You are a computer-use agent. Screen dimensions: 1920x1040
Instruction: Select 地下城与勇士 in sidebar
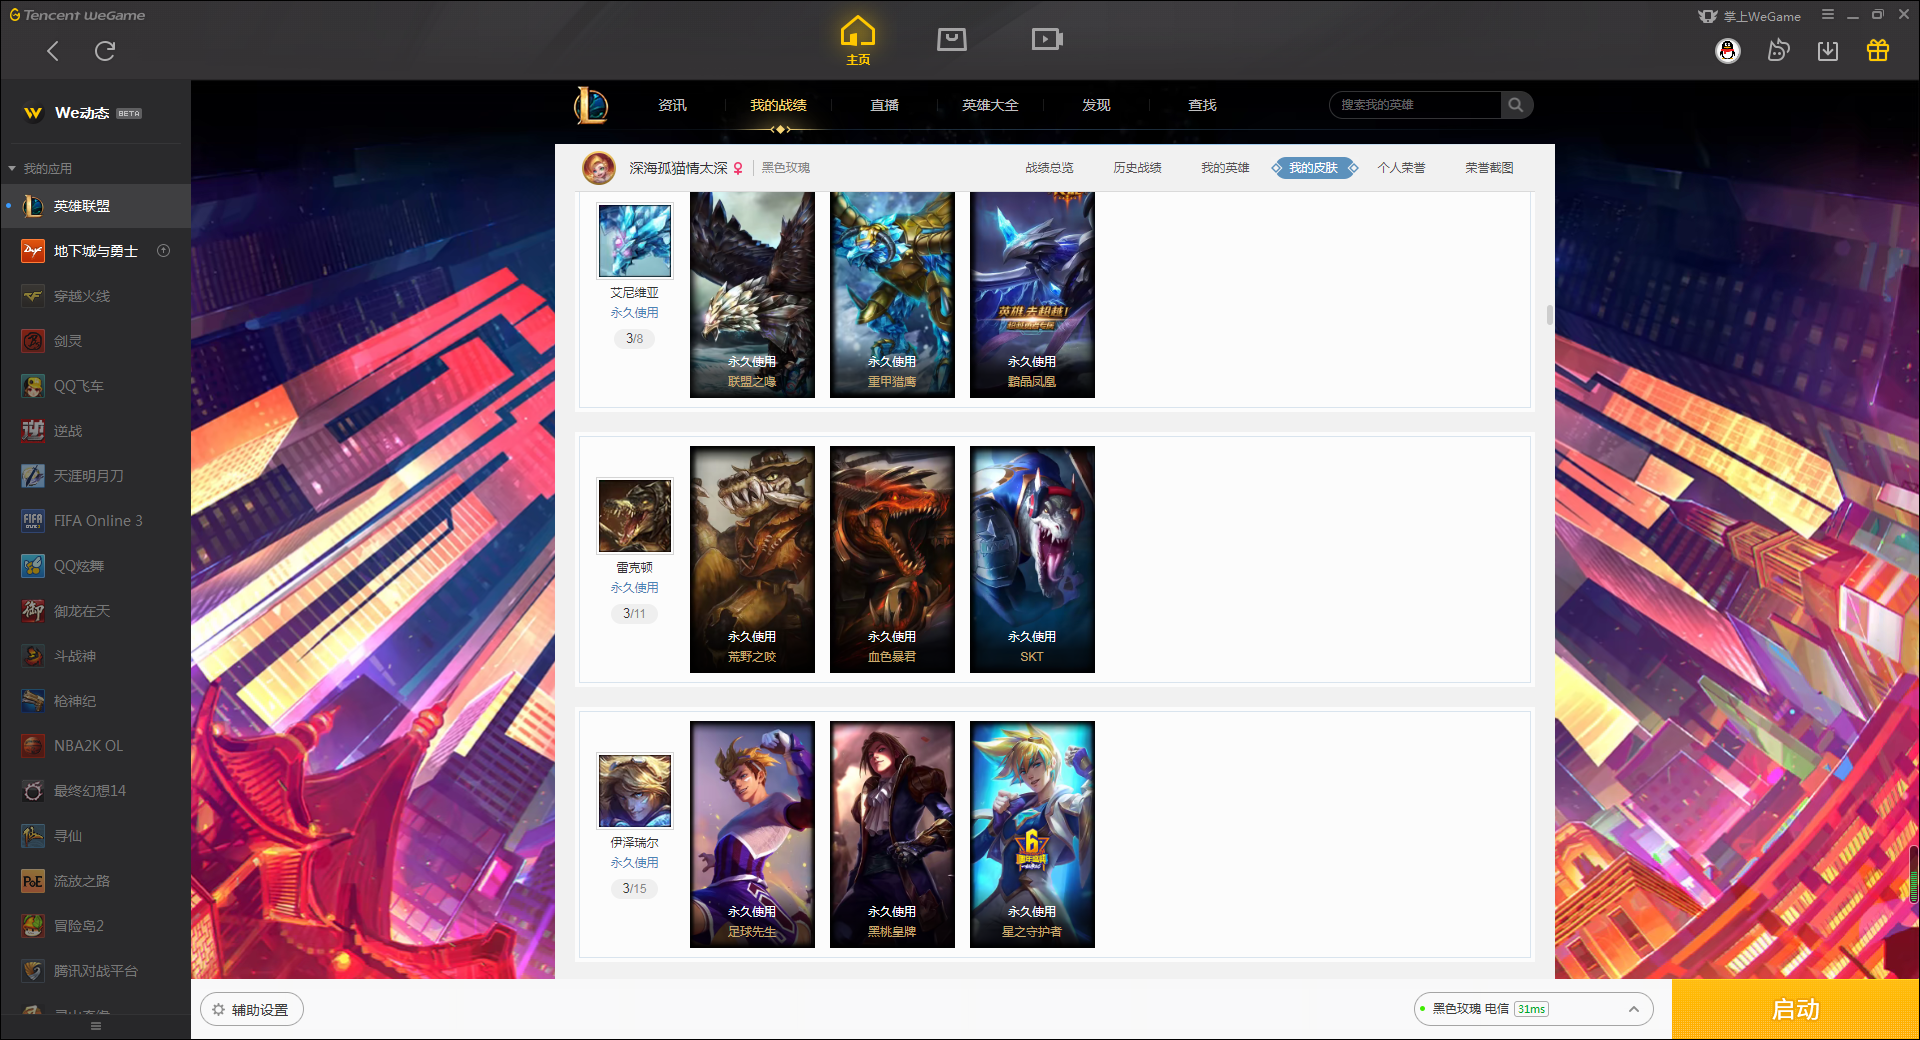click(x=95, y=251)
